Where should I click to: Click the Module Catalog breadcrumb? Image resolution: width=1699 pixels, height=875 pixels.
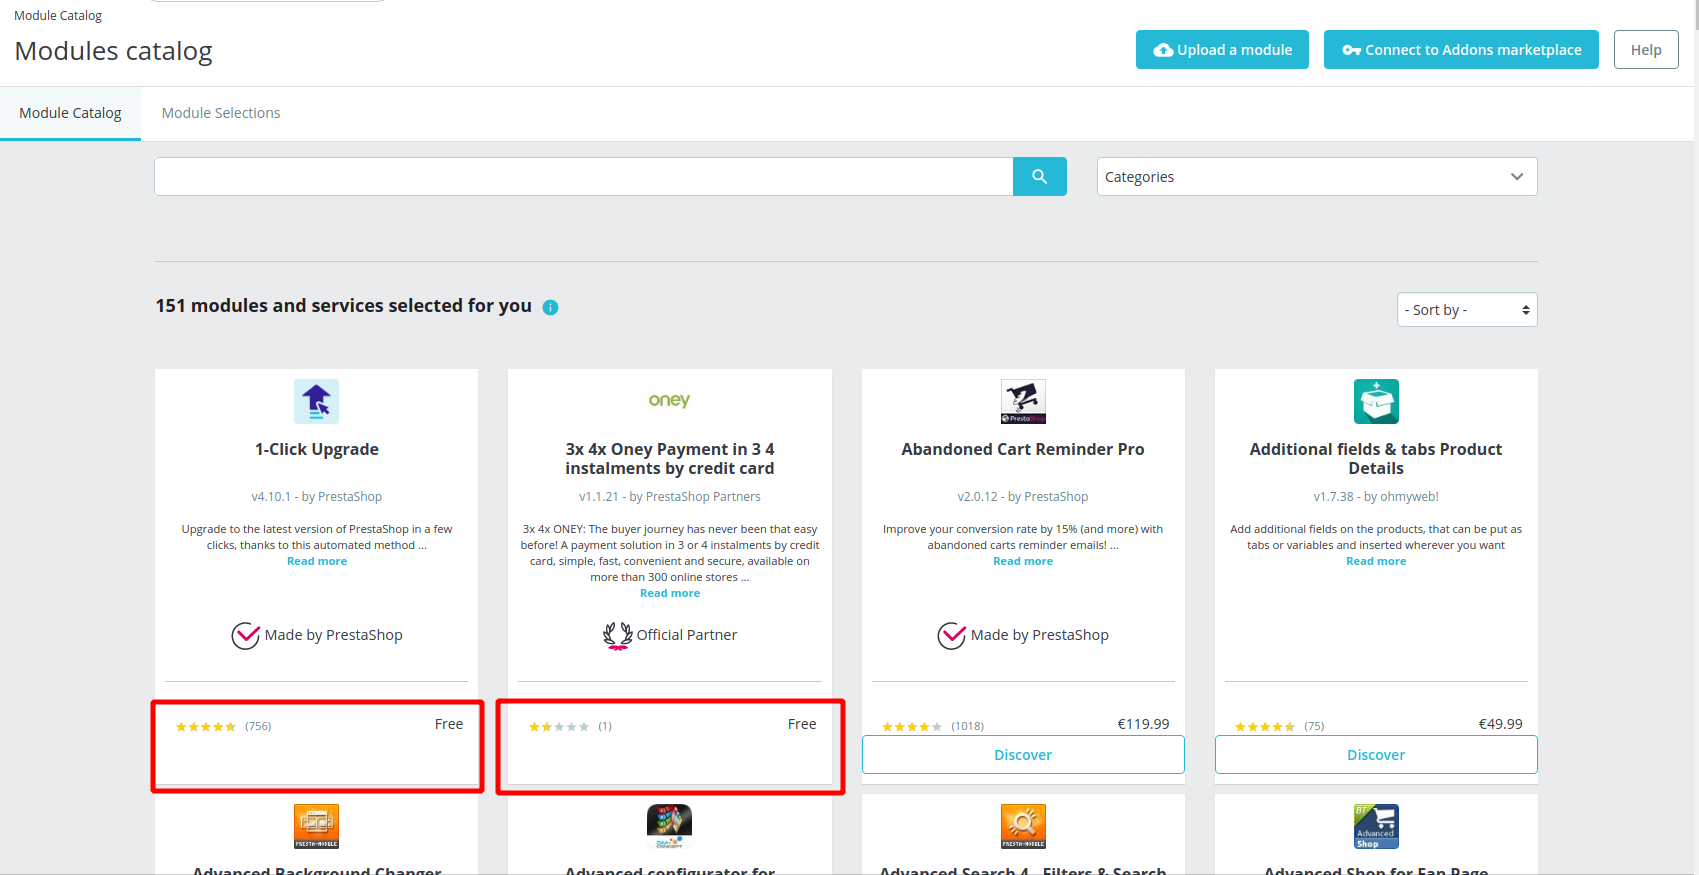(x=58, y=16)
